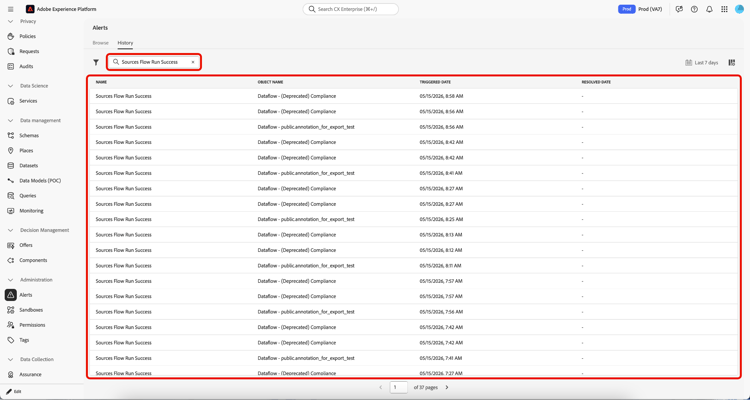Open the app switcher grid icon
Screen dimensions: 750x400
(724, 9)
